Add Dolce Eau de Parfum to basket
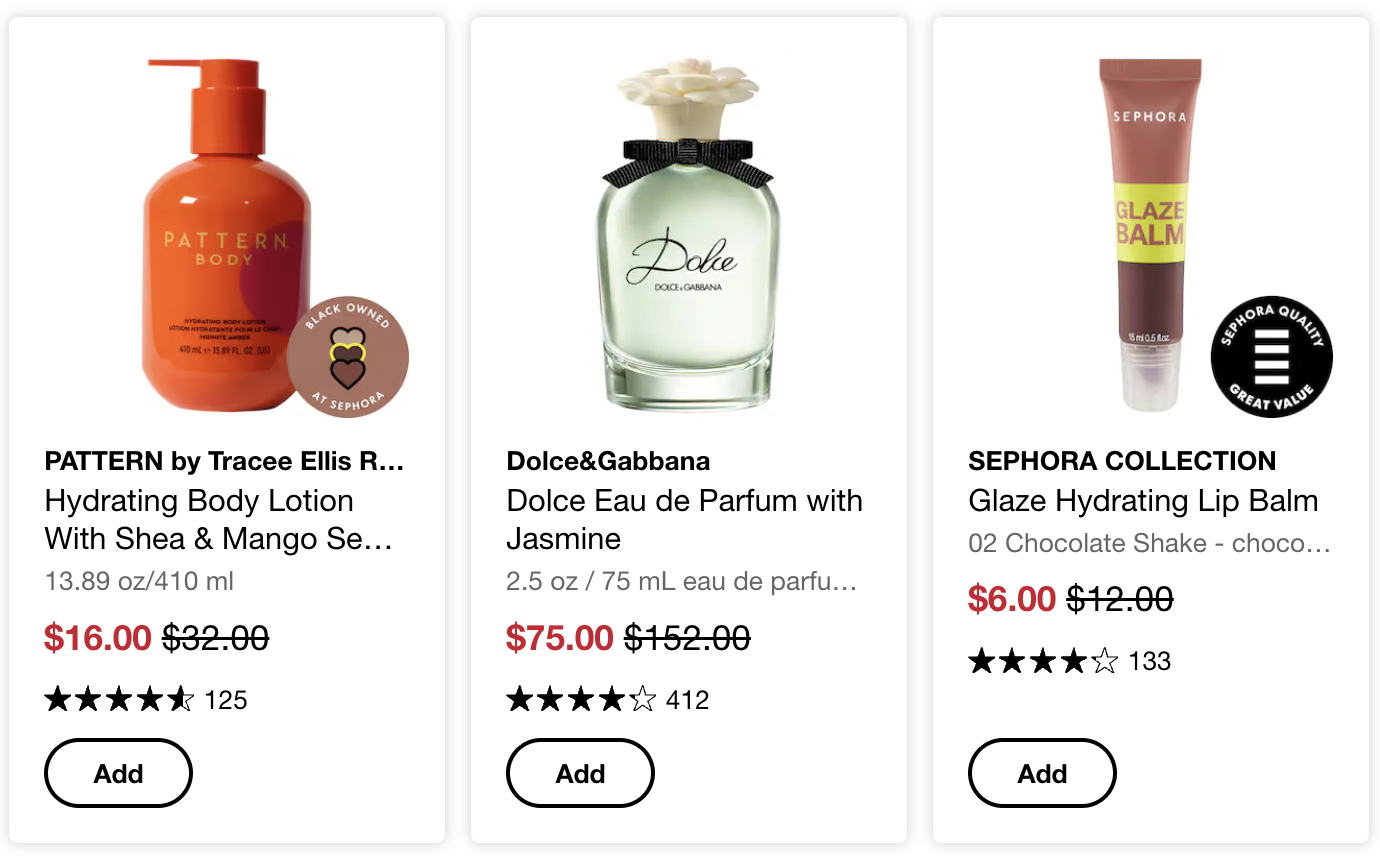This screenshot has height=856, width=1380. (x=580, y=773)
